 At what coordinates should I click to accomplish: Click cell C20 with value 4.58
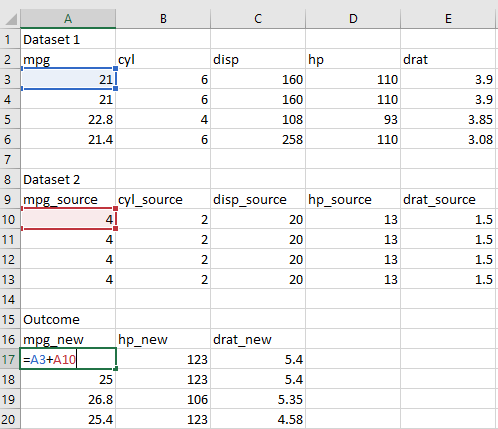point(258,419)
